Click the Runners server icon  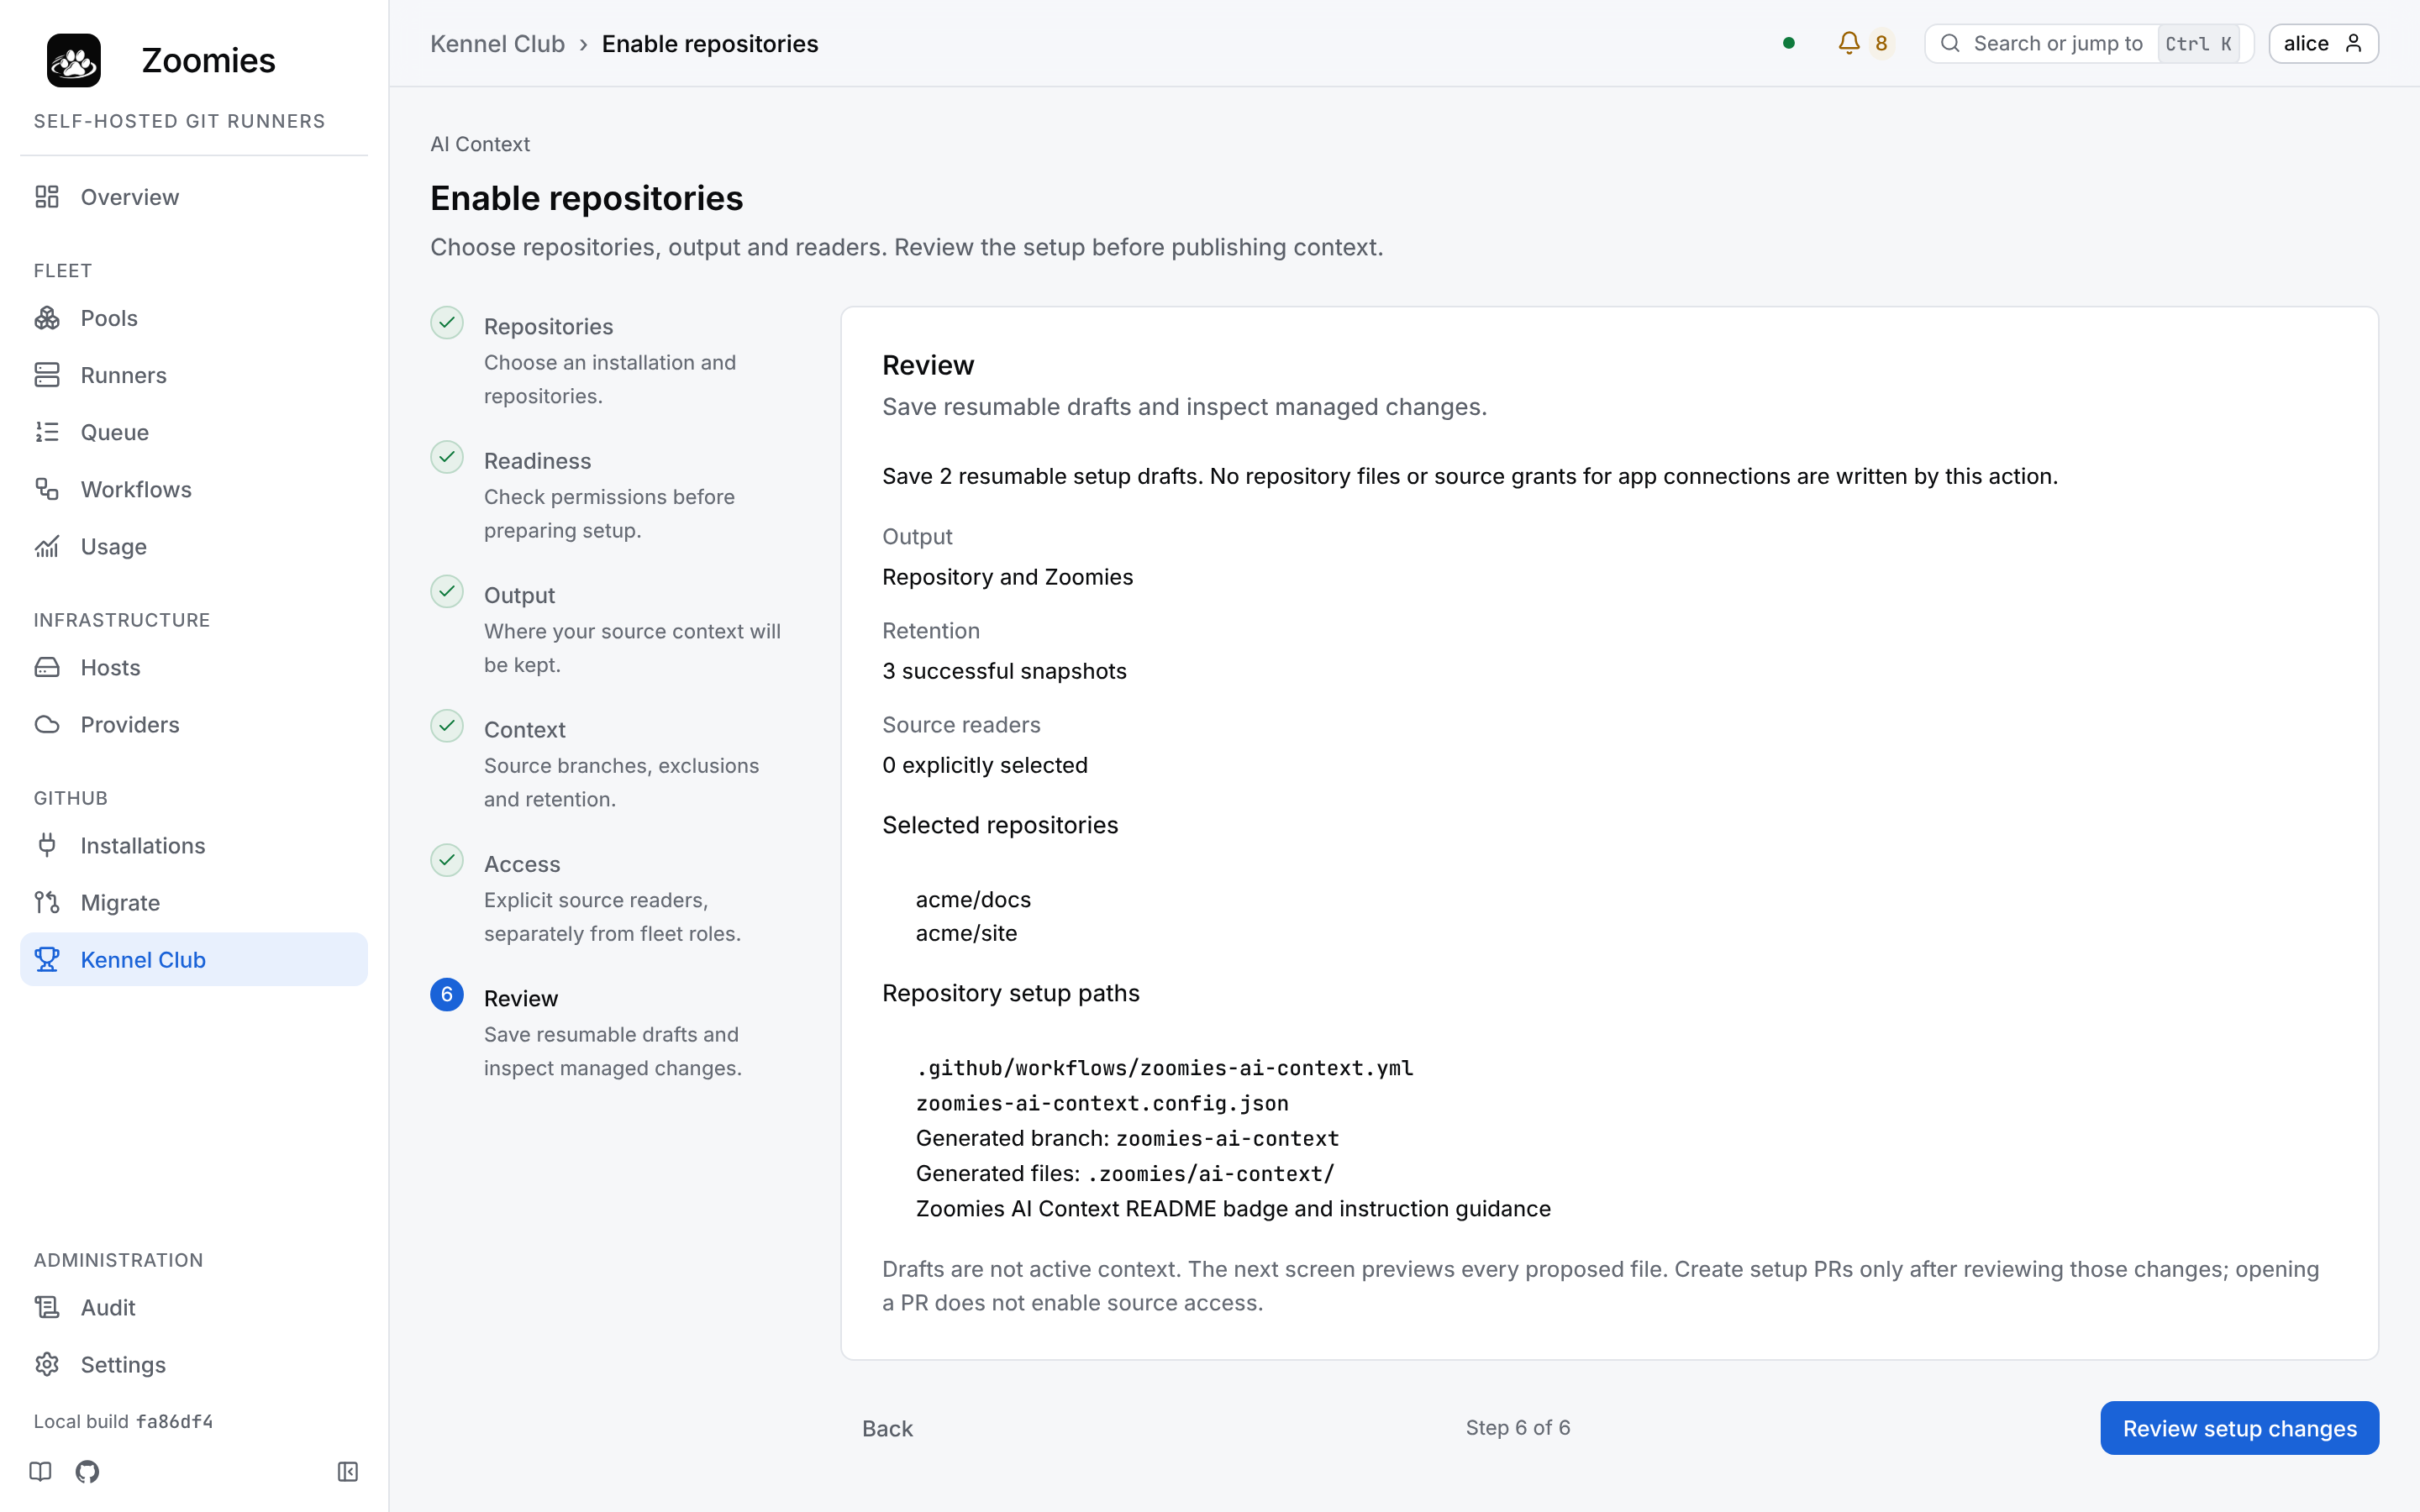[x=47, y=375]
